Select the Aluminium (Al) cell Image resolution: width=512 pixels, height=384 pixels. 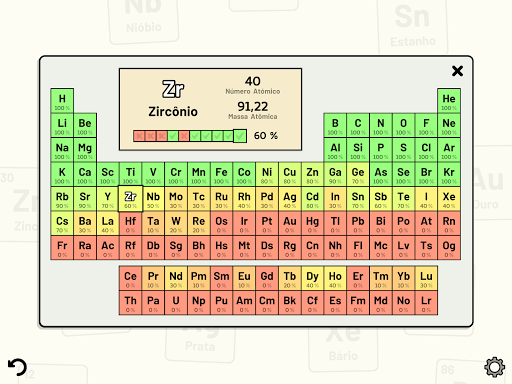(x=335, y=150)
